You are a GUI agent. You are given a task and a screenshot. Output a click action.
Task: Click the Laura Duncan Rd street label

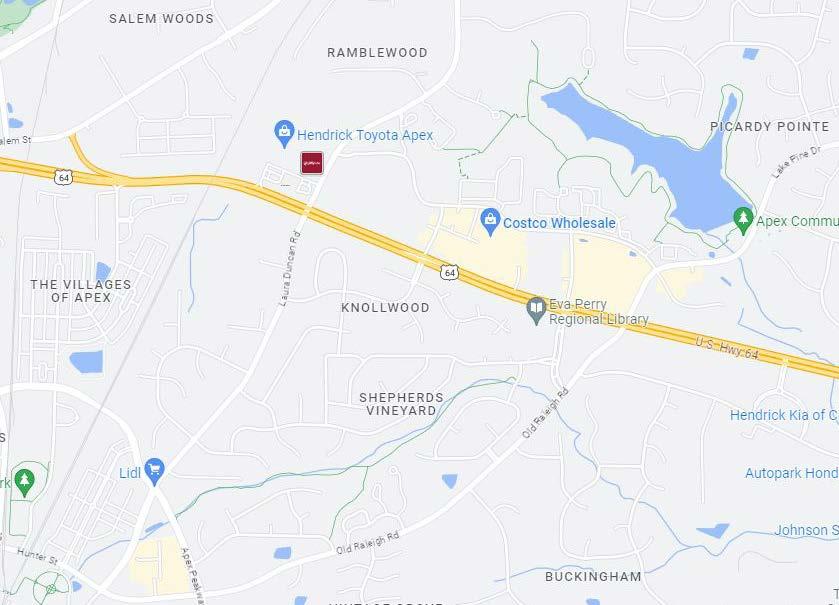(x=289, y=269)
